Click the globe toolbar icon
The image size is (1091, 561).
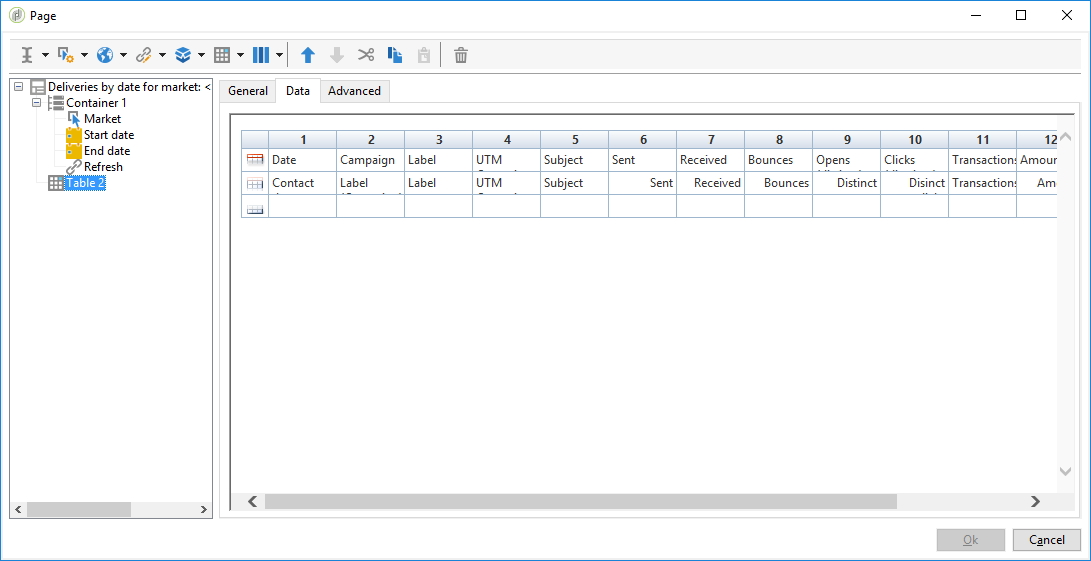pos(105,55)
